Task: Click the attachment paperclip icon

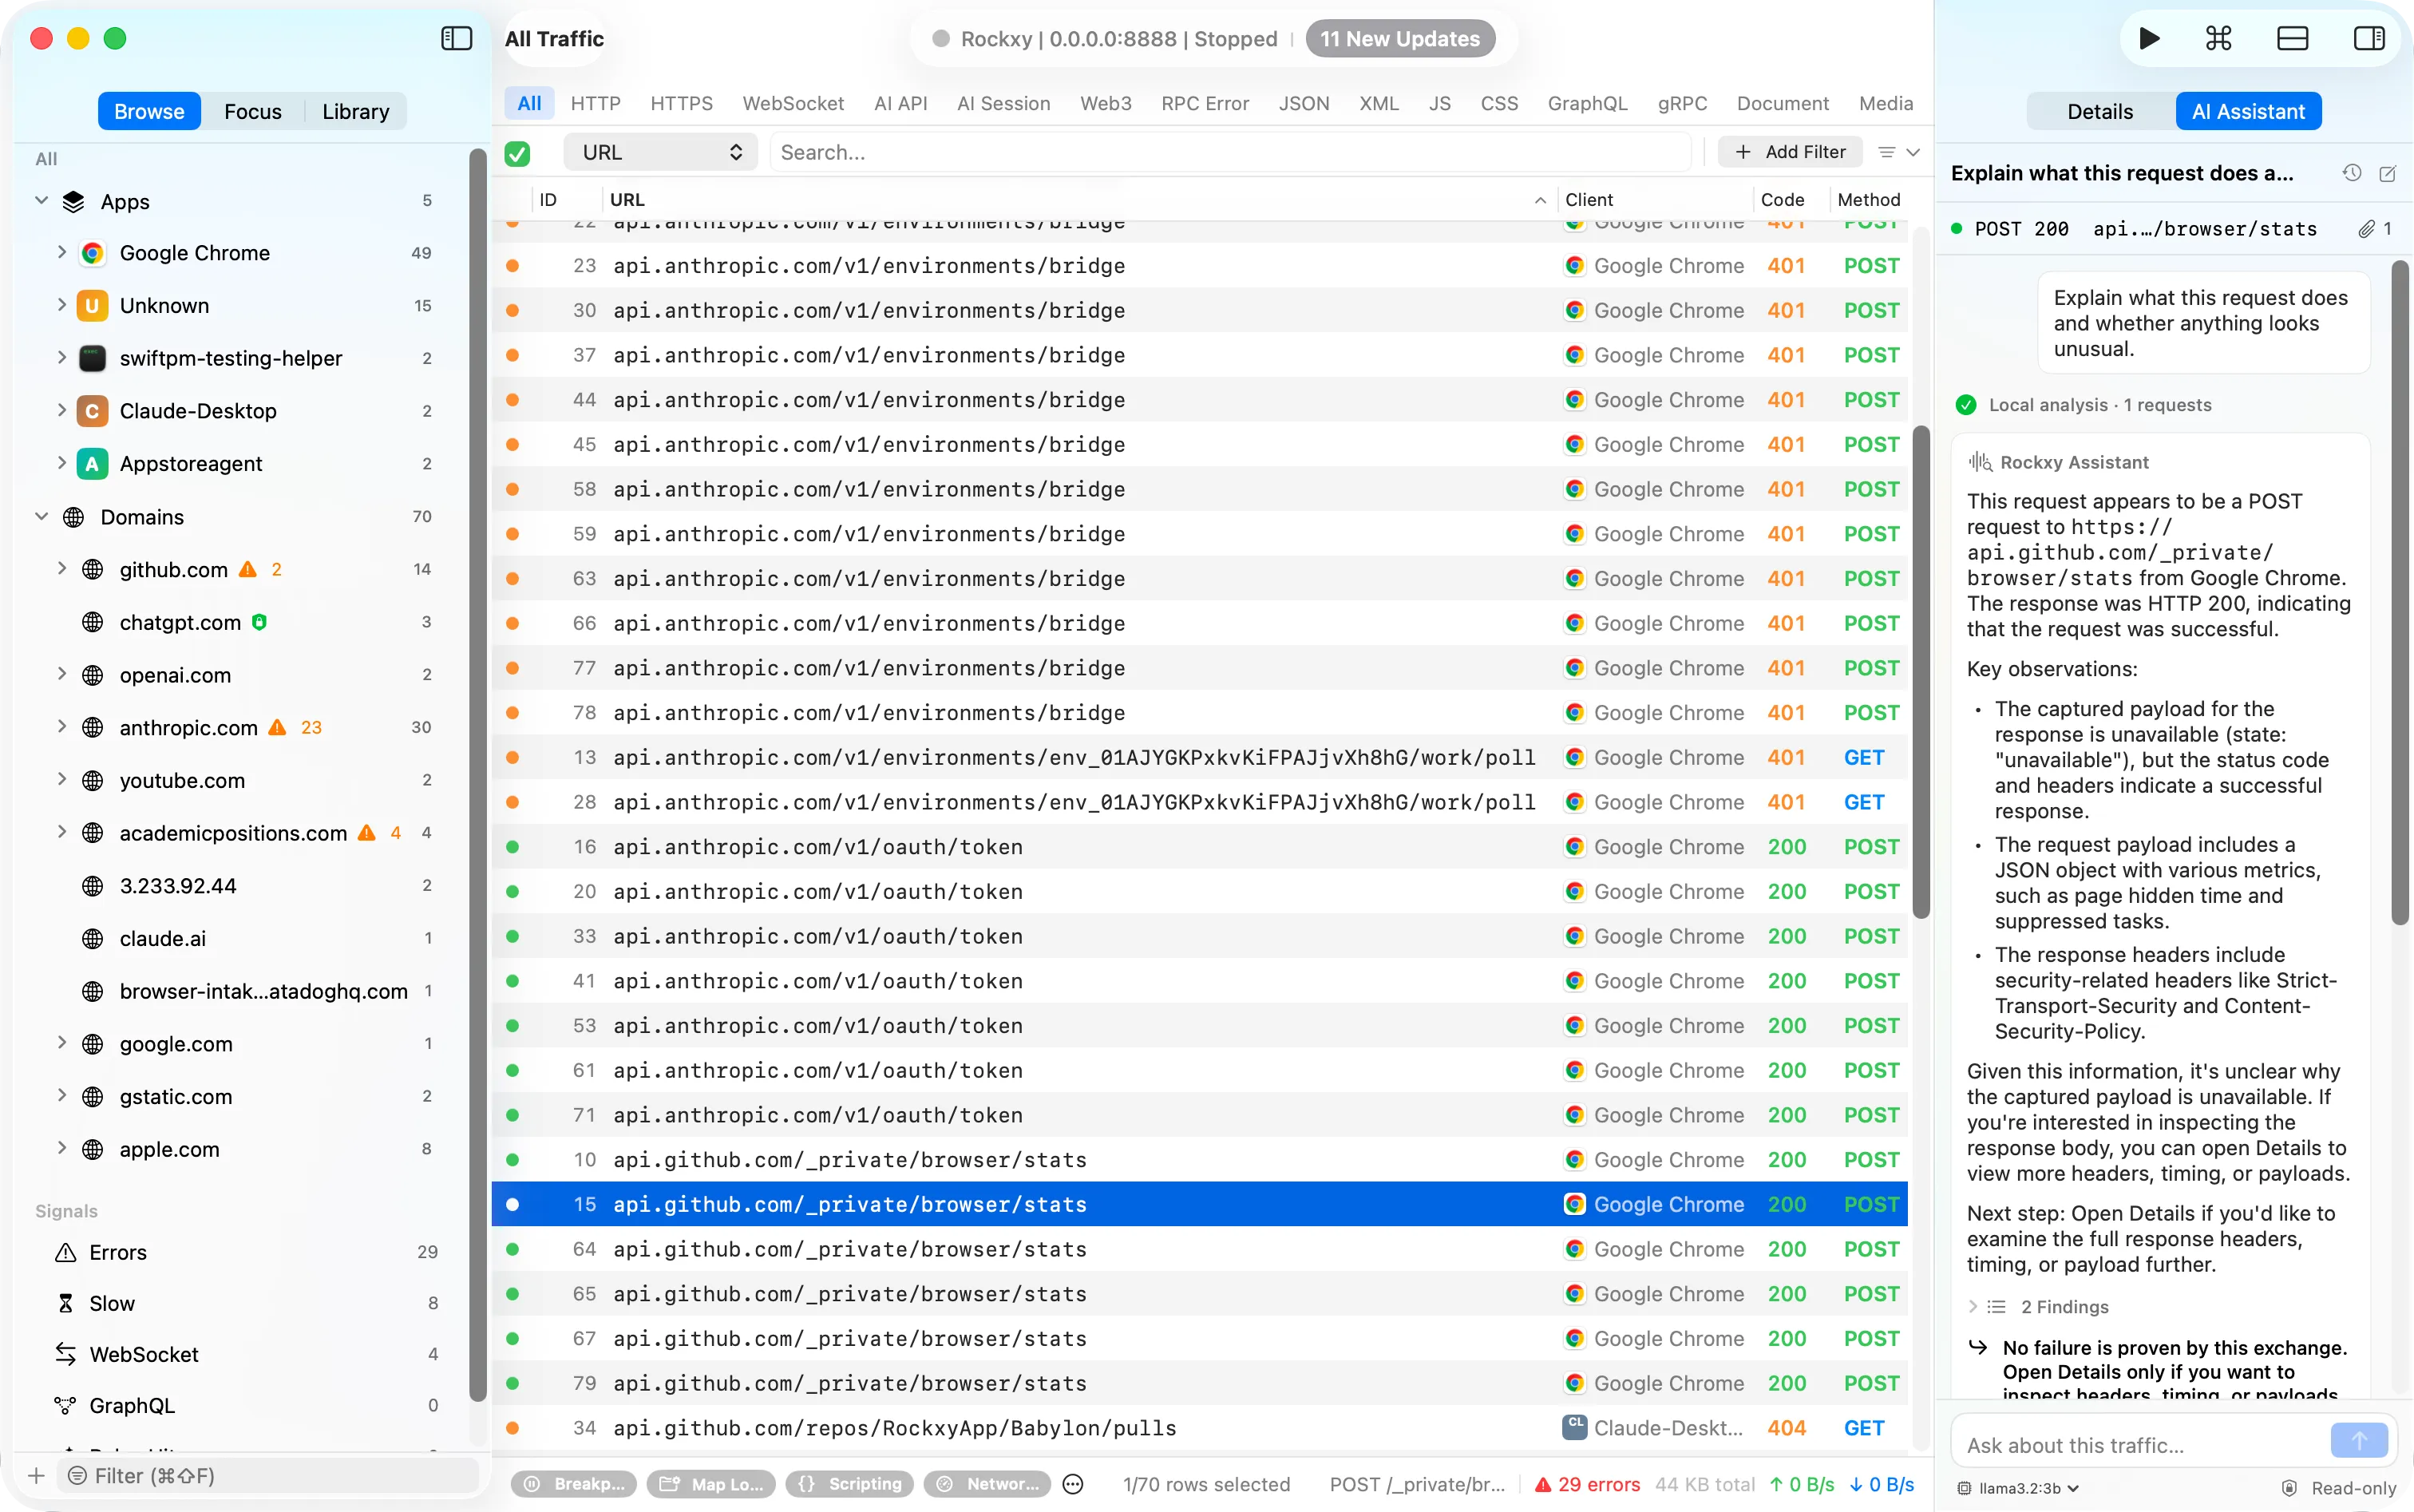Action: pyautogui.click(x=2366, y=229)
